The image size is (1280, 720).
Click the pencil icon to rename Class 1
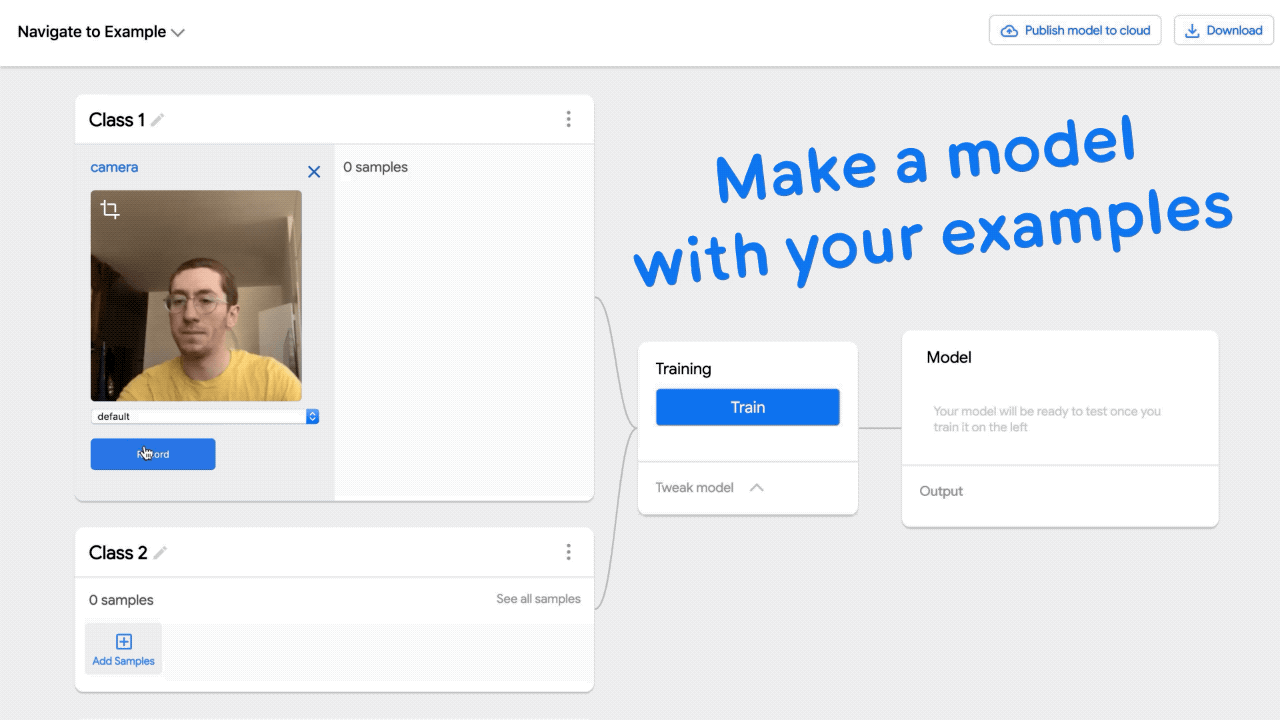tap(156, 120)
